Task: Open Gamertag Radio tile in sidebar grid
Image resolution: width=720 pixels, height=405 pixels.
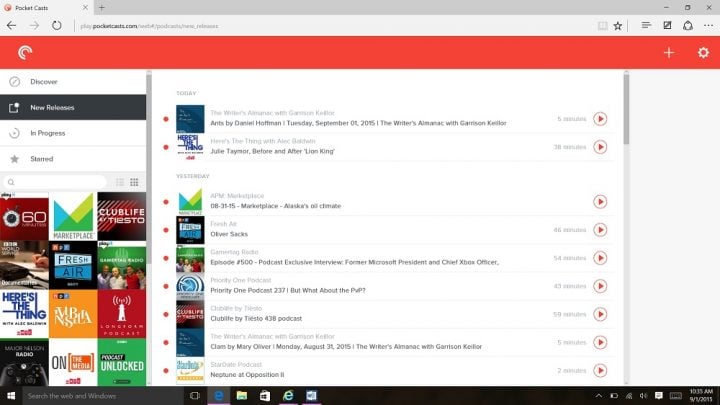Action: [122, 265]
